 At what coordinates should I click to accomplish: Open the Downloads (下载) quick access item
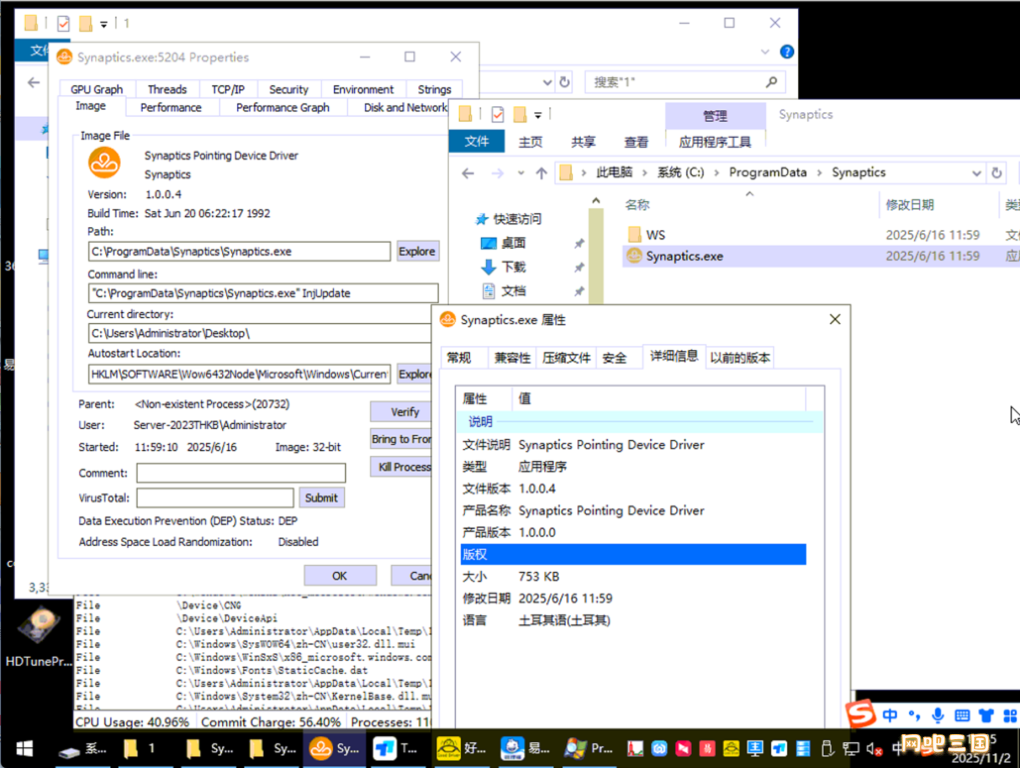513,267
